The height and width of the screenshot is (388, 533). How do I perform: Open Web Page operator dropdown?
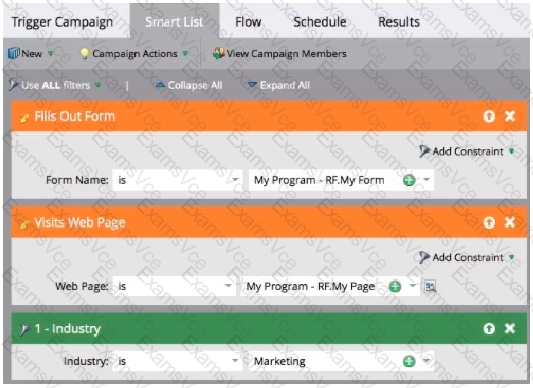174,286
